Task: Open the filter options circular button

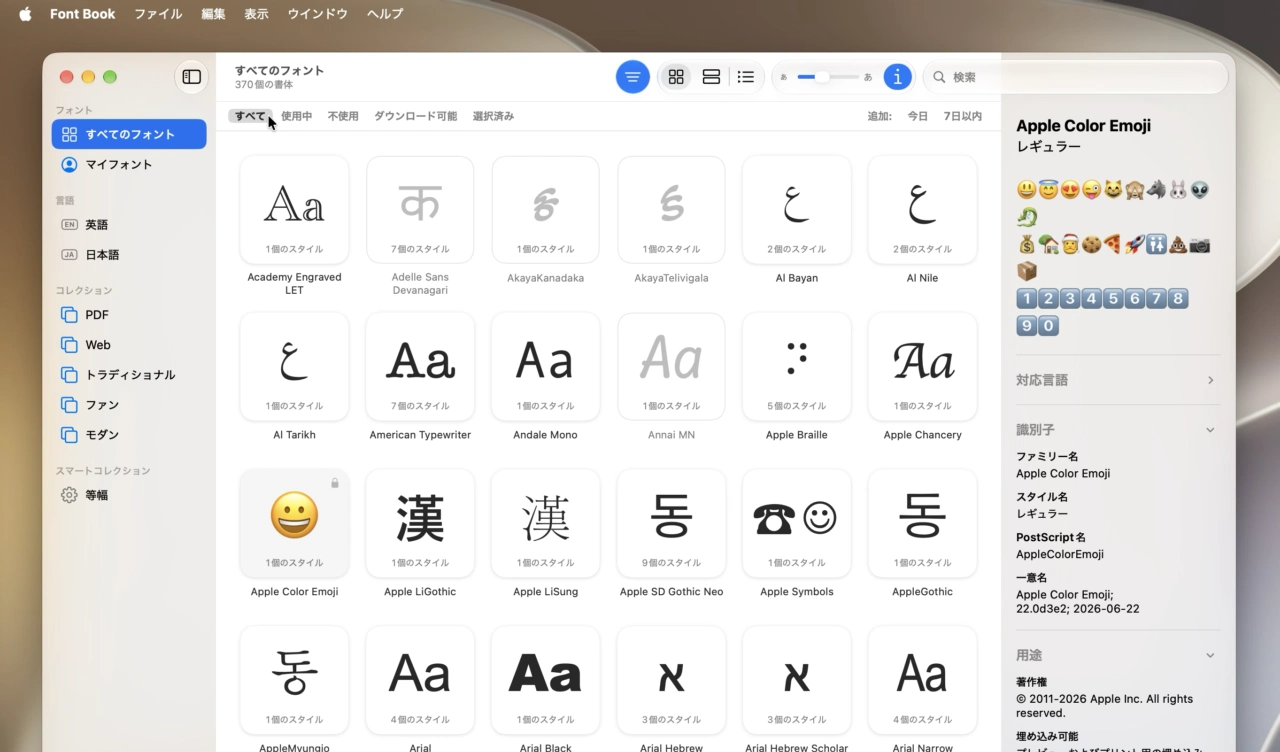Action: coord(632,77)
